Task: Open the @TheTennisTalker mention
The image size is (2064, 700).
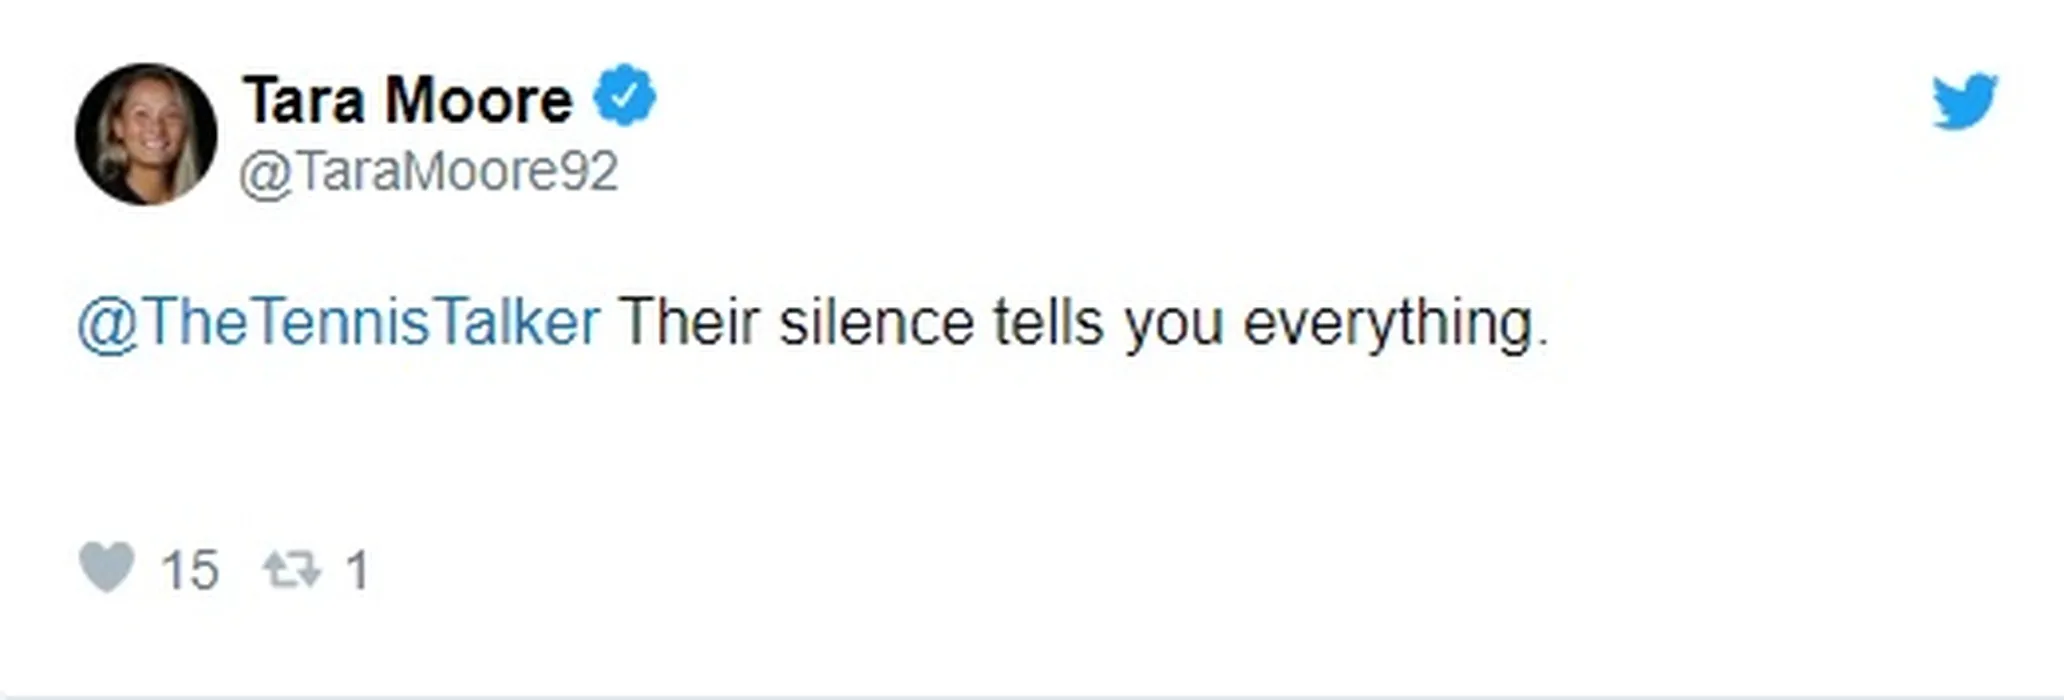Action: click(x=339, y=323)
